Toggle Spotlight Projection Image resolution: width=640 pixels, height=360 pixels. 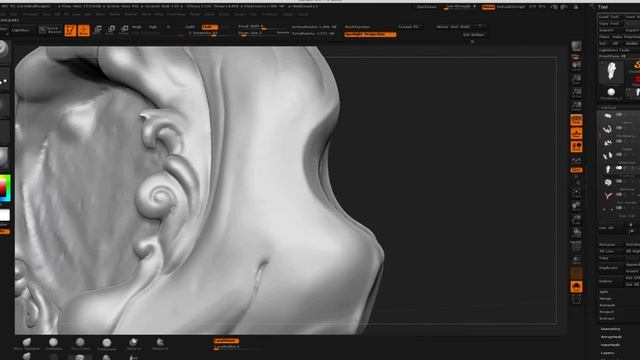pyautogui.click(x=370, y=34)
